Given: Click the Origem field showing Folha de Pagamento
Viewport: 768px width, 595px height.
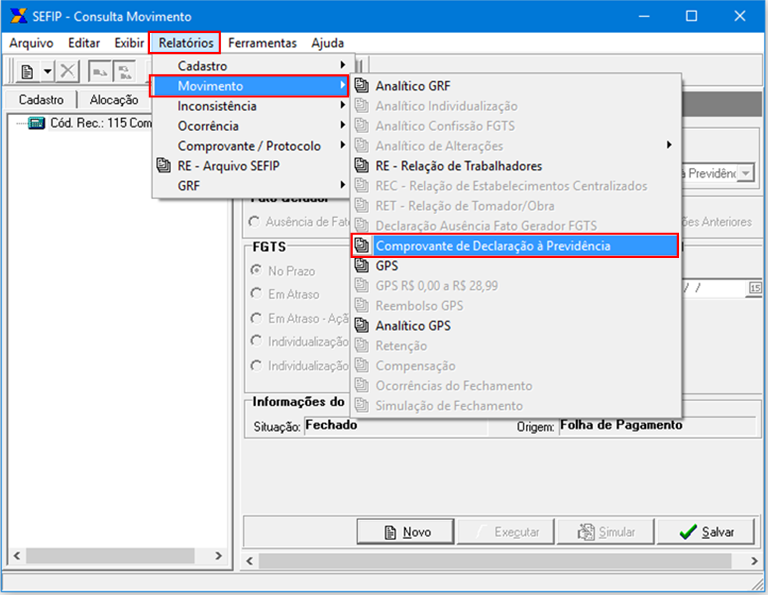Looking at the screenshot, I should (657, 425).
